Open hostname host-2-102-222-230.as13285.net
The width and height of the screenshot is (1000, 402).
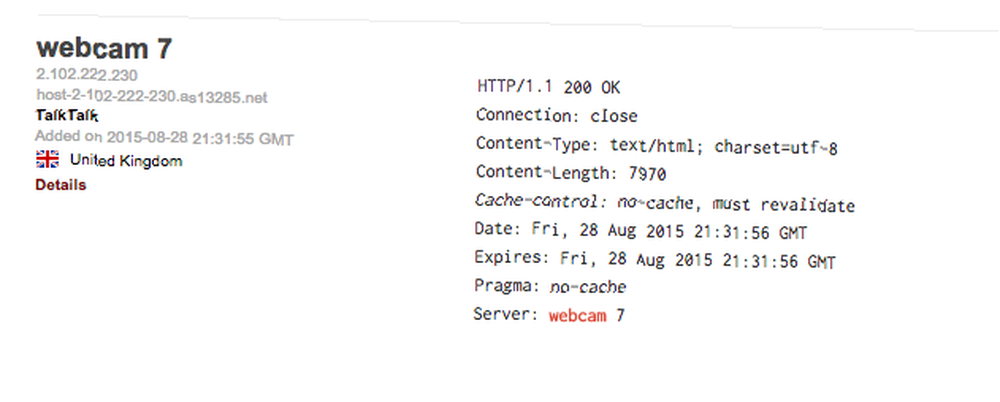click(x=152, y=97)
